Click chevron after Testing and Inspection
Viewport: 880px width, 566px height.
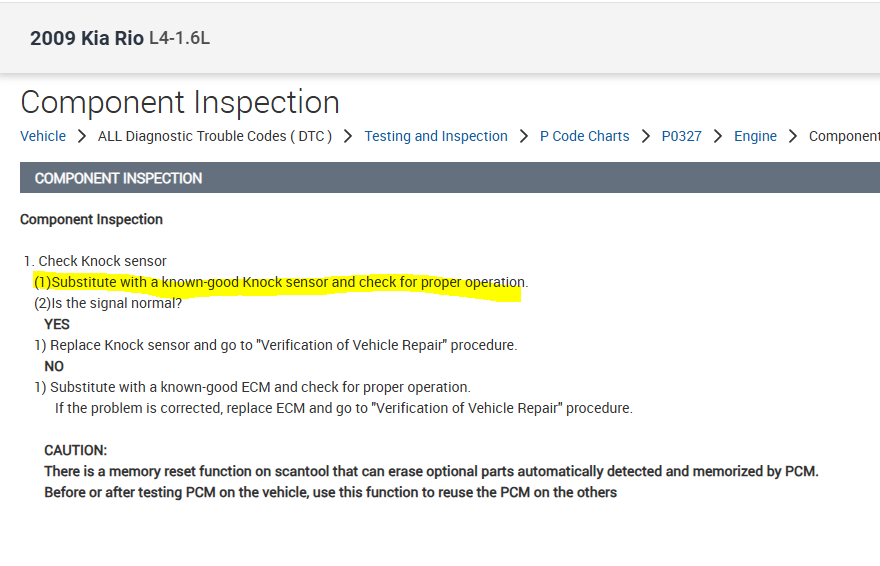[x=524, y=136]
